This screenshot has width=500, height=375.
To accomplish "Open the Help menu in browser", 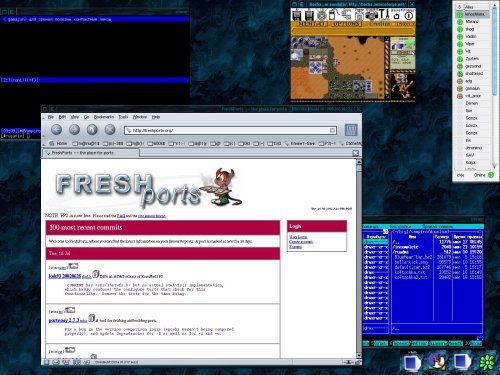I will [x=156, y=117].
